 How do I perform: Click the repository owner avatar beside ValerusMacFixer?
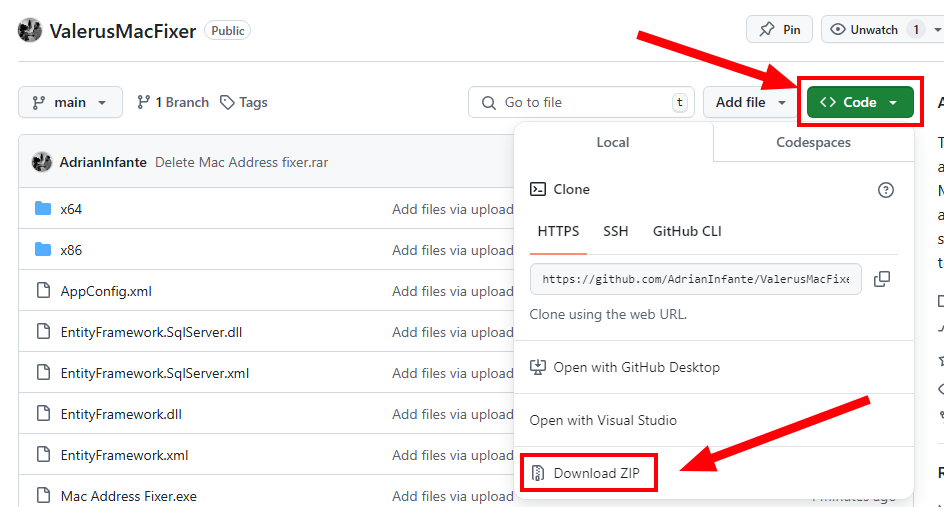tap(30, 30)
